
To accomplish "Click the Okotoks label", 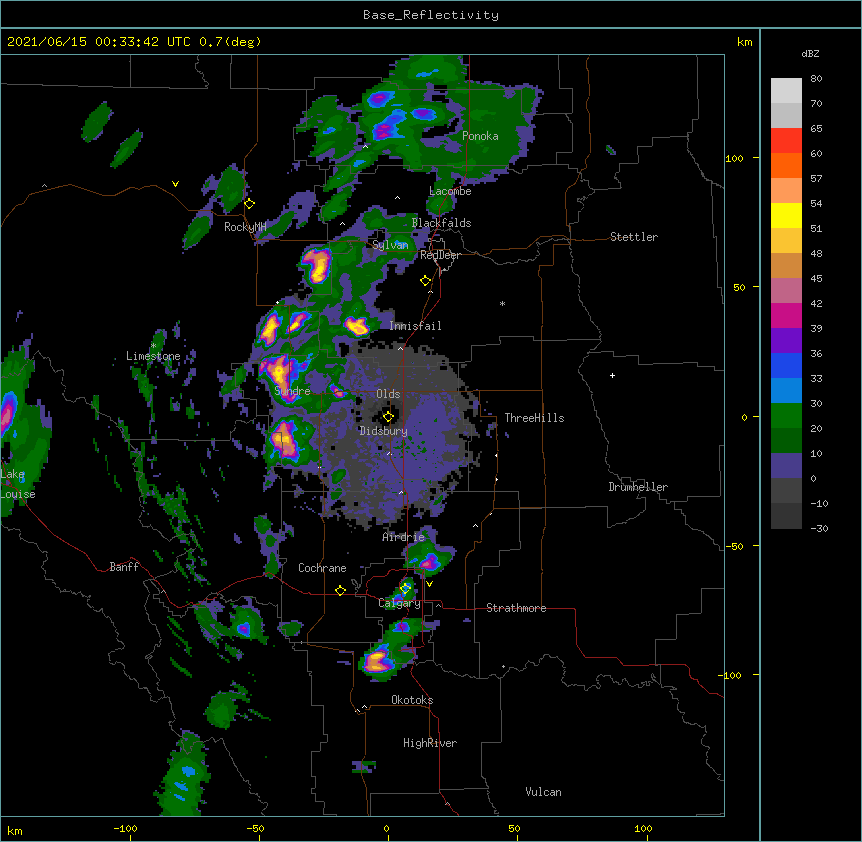I will click(412, 700).
